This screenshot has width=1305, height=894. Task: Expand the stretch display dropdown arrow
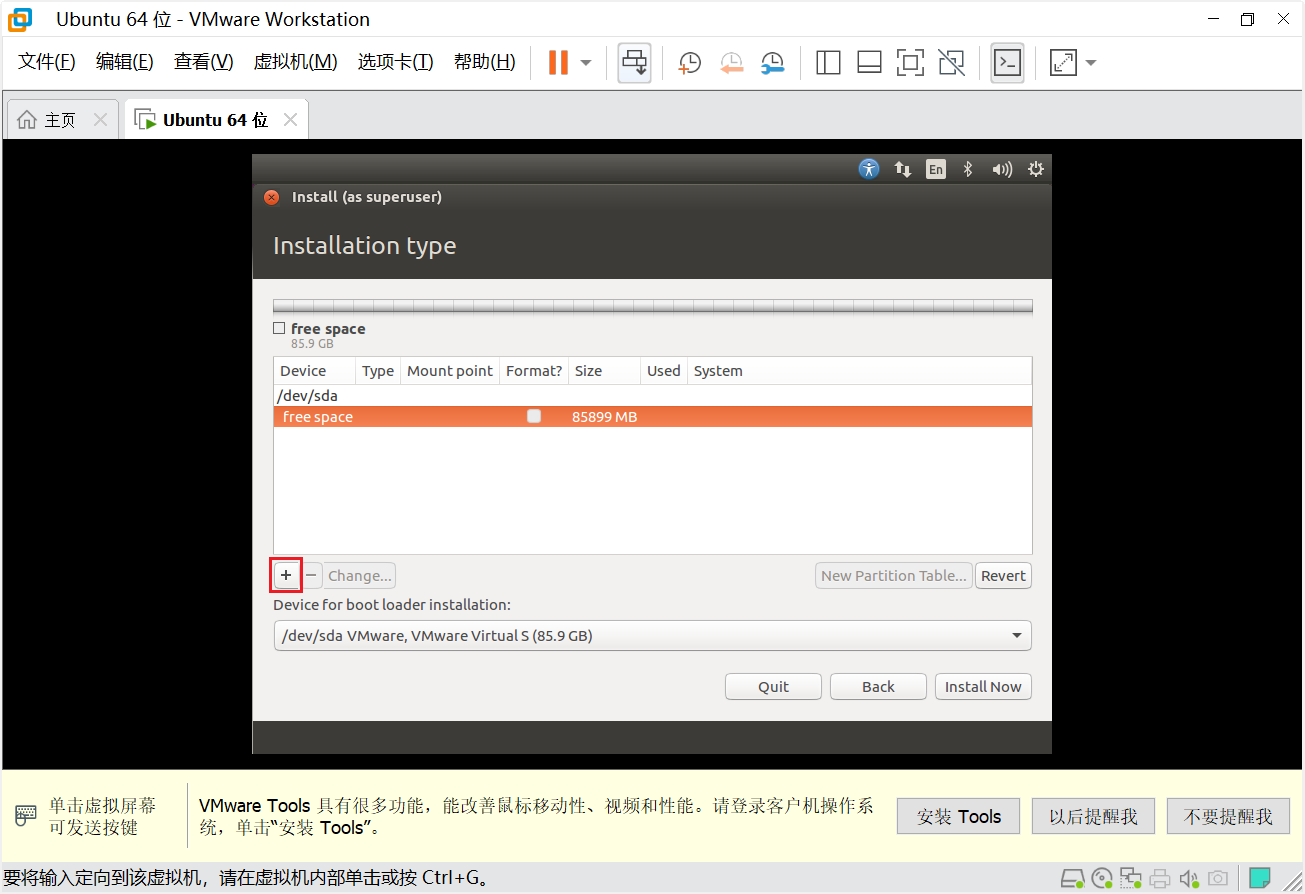1091,62
